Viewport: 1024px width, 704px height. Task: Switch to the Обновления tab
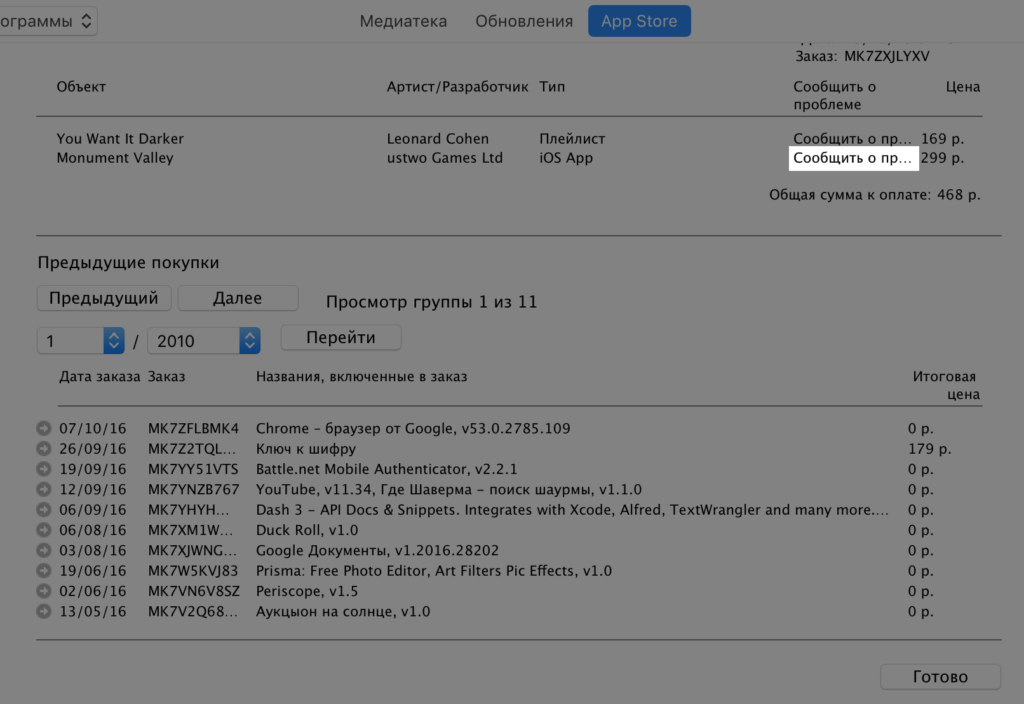(524, 21)
